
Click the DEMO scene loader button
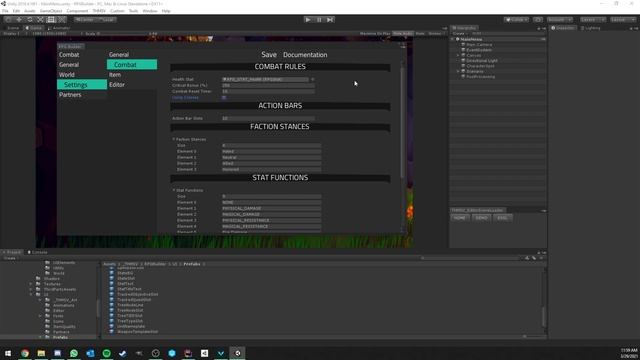(481, 218)
